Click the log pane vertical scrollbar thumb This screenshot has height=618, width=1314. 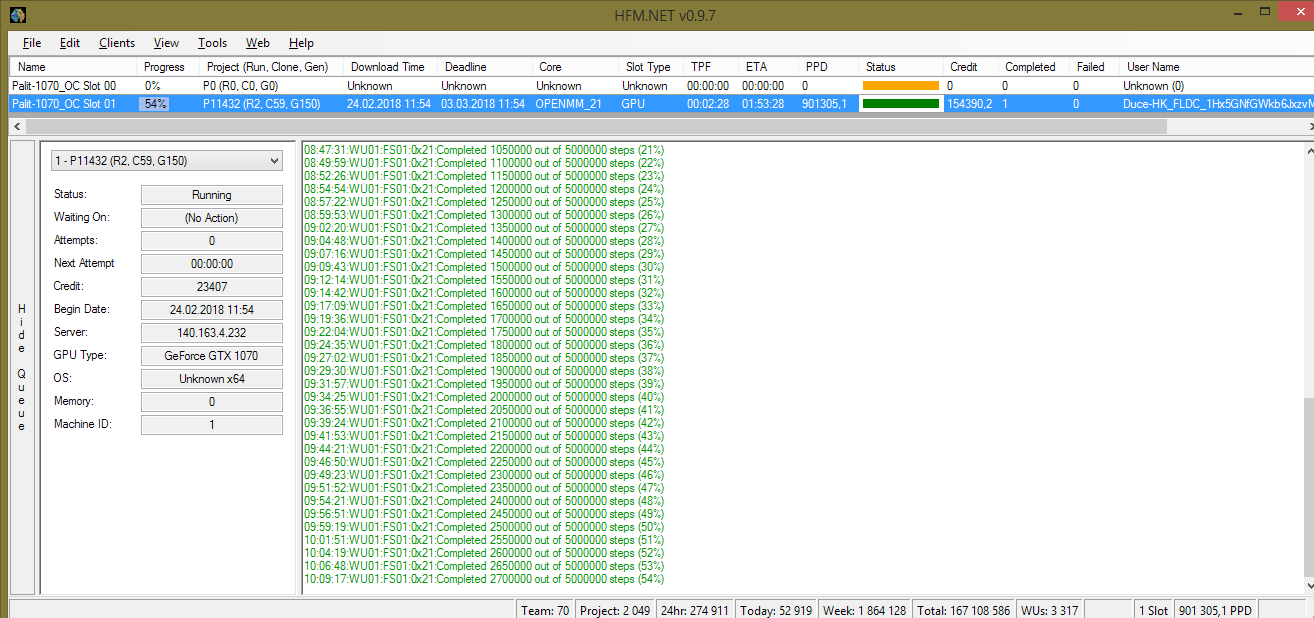pos(1309,488)
